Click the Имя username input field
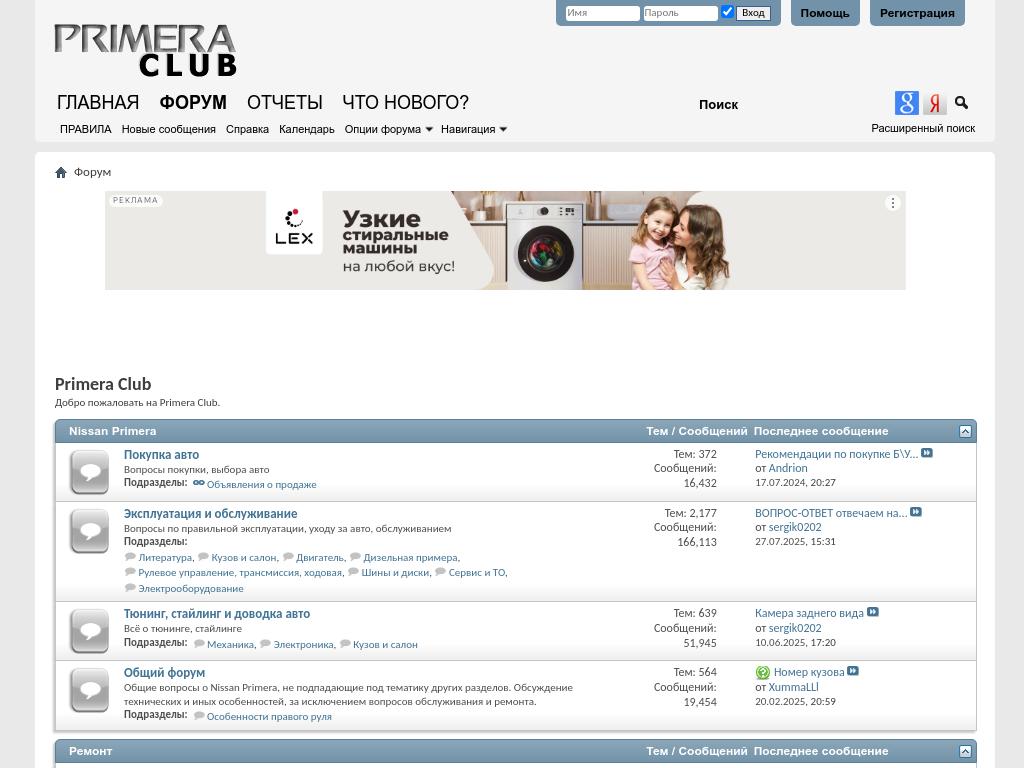1024x768 pixels. click(602, 13)
